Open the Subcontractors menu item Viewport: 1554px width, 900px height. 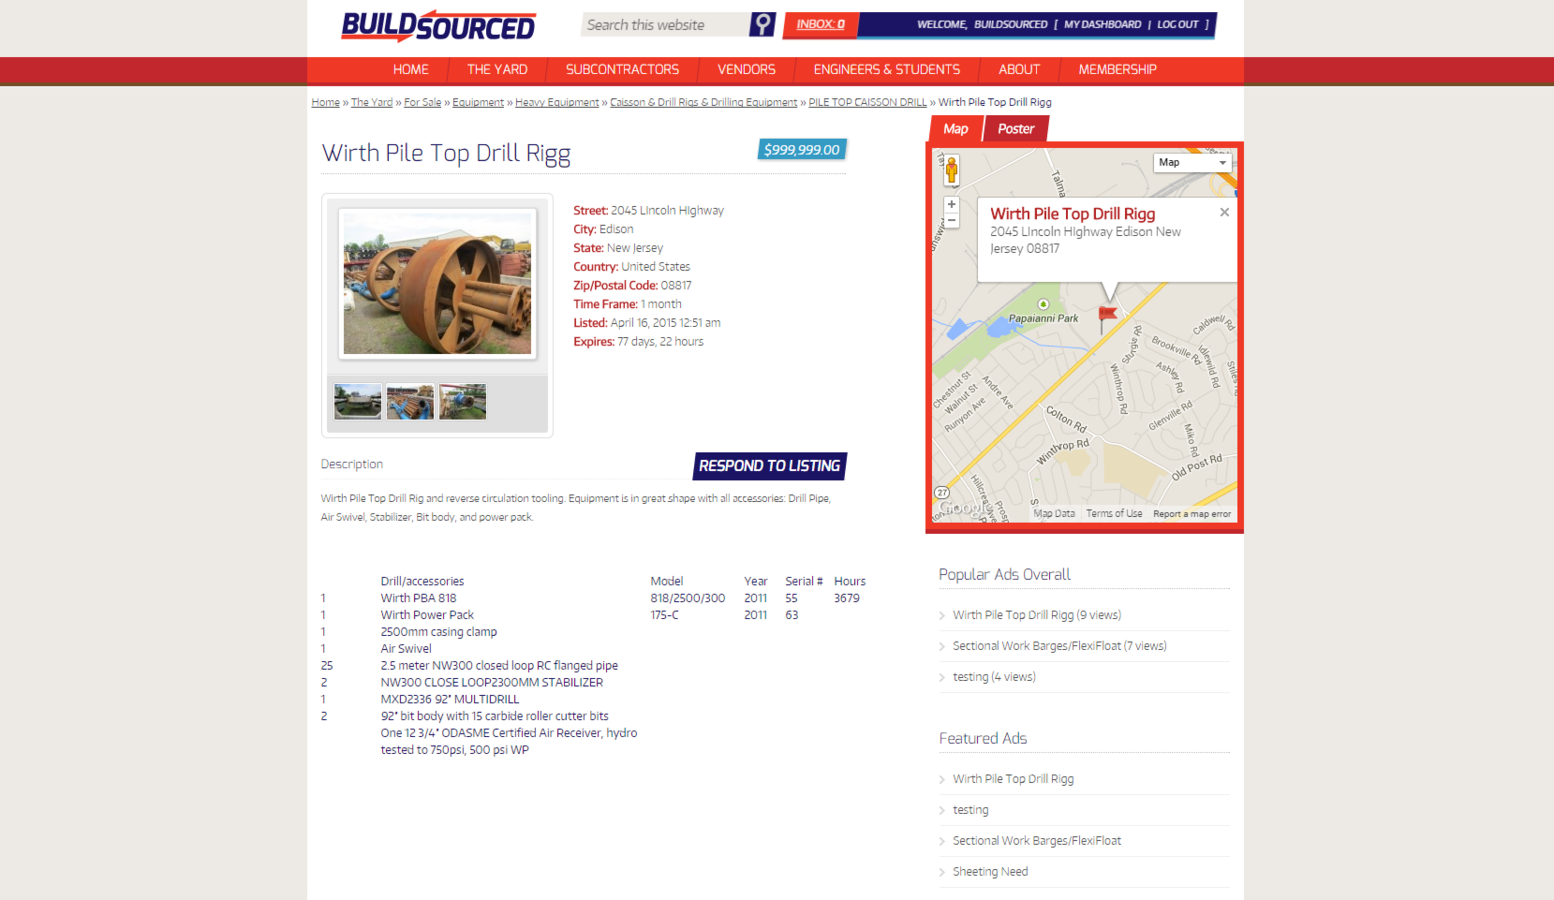click(x=622, y=70)
